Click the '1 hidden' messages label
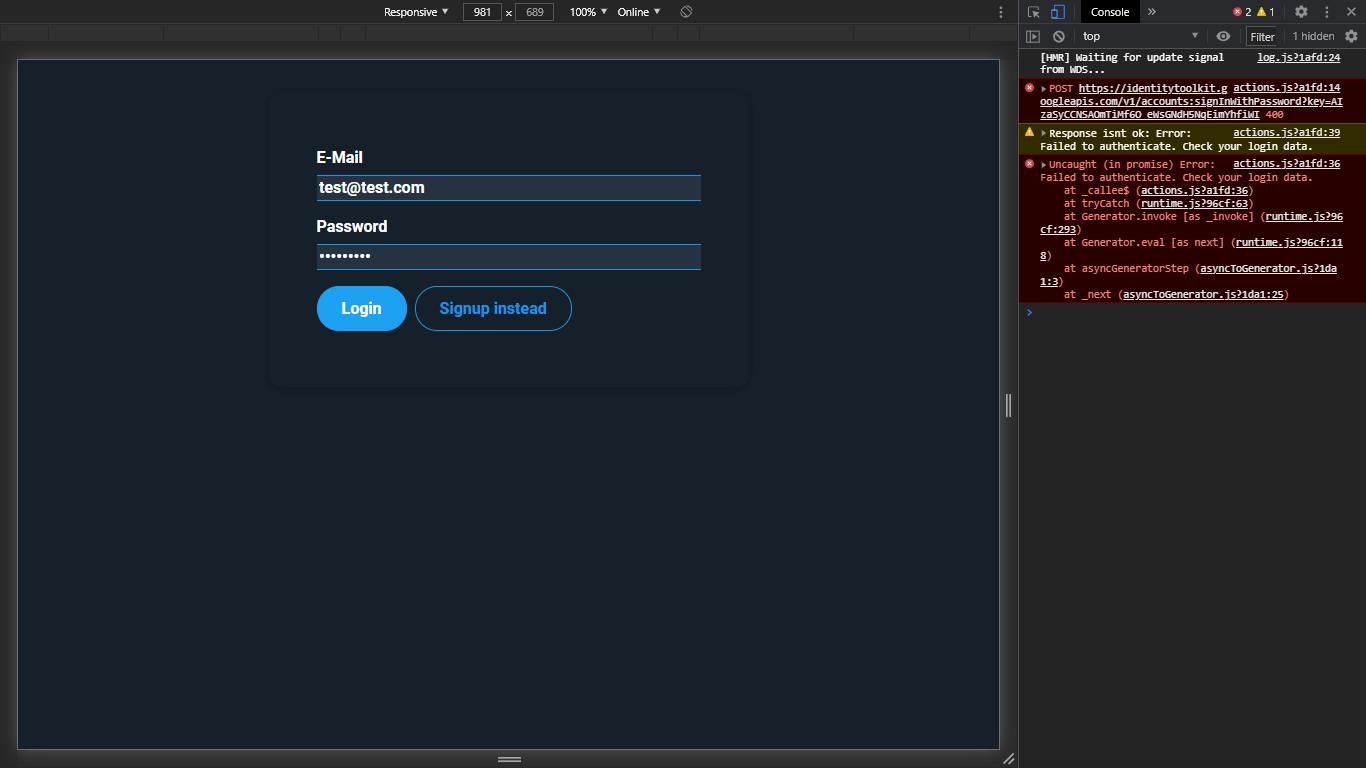This screenshot has width=1366, height=768. click(x=1313, y=36)
